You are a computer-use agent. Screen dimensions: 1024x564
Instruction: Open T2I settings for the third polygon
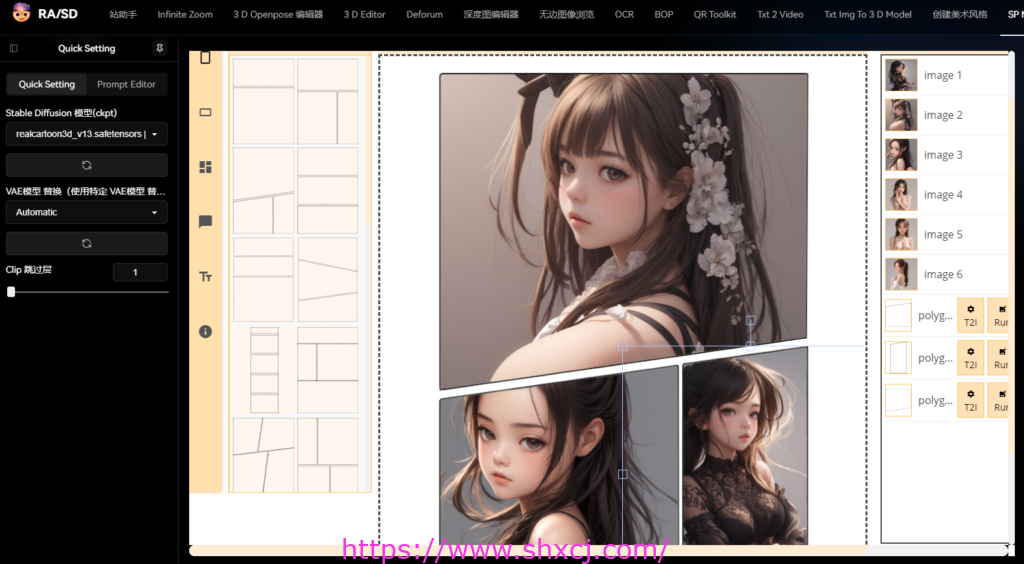pyautogui.click(x=970, y=400)
